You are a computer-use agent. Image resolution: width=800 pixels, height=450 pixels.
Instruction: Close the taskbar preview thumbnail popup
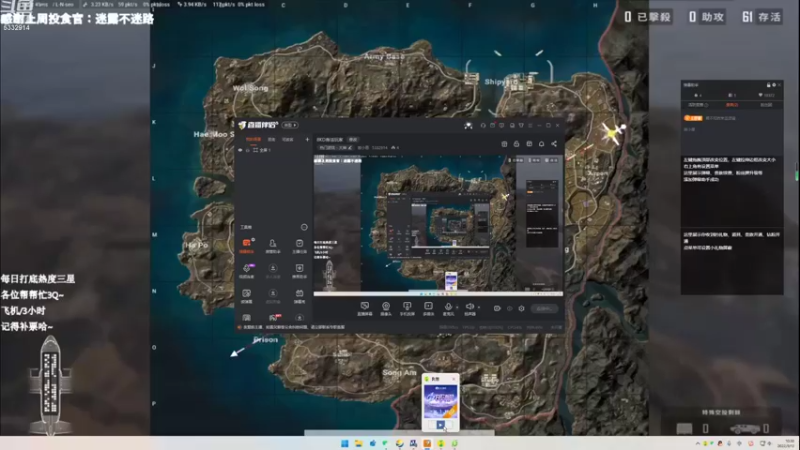(x=454, y=379)
